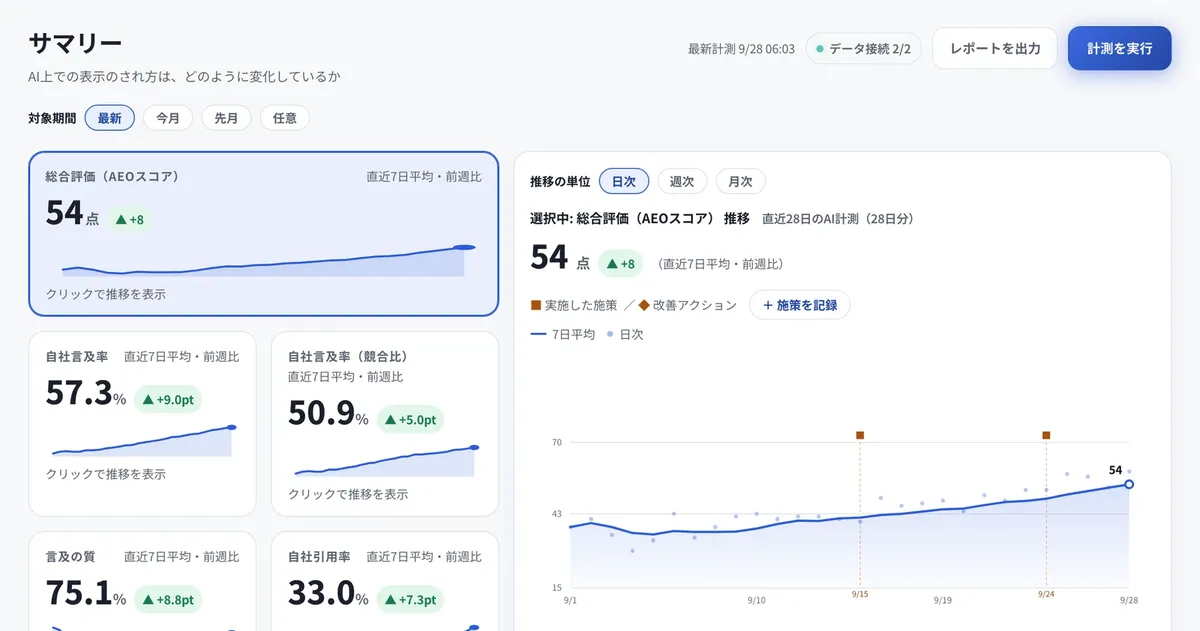Click the 日次 dot legend entry
Image resolution: width=1200 pixels, height=631 pixels.
[626, 334]
